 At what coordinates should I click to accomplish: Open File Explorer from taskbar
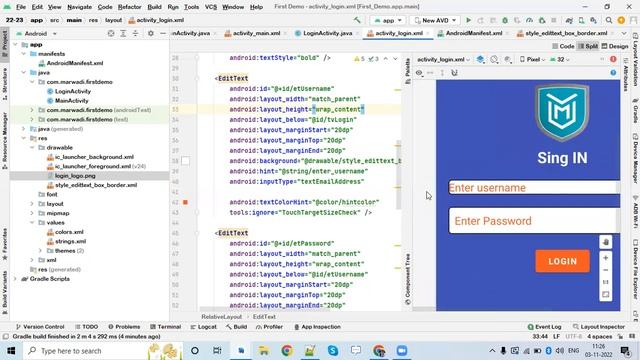coord(264,351)
